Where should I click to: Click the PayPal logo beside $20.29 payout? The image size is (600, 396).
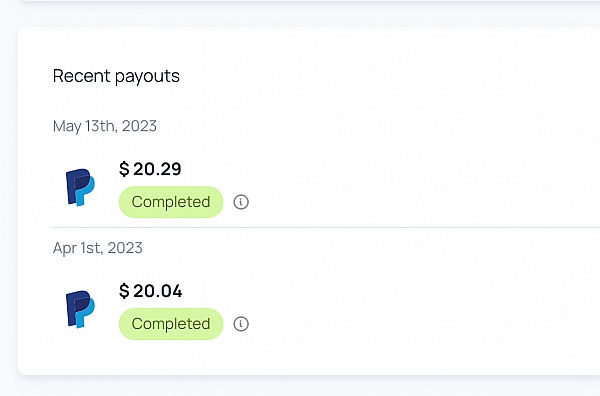click(x=80, y=187)
